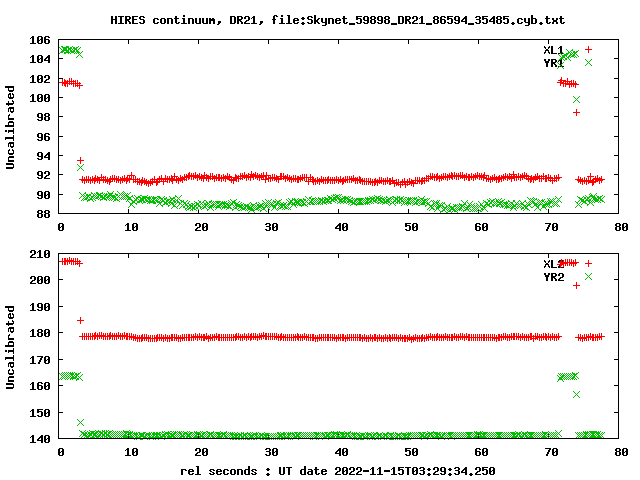The height and width of the screenshot is (480, 640).
Task: Click the red plus marker beside XL1 legend
Action: [588, 49]
